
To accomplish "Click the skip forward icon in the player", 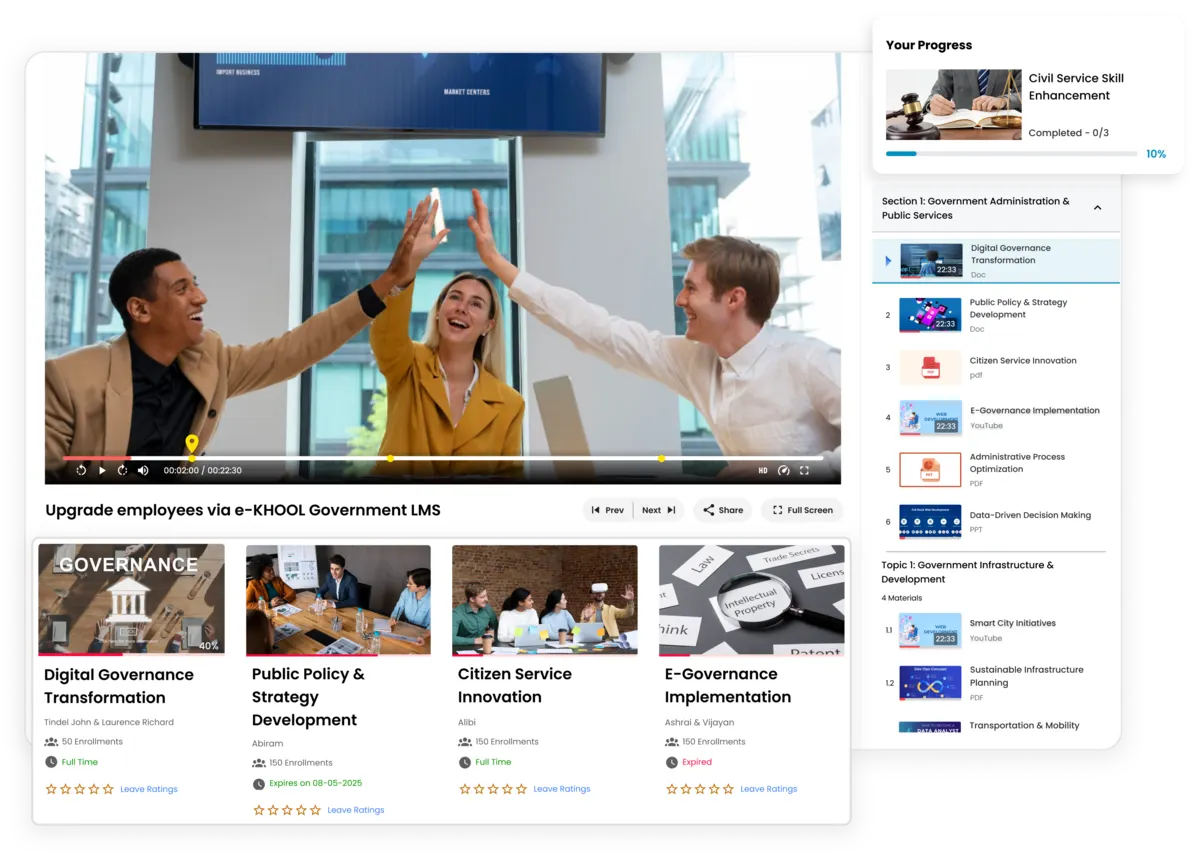I will (x=123, y=470).
